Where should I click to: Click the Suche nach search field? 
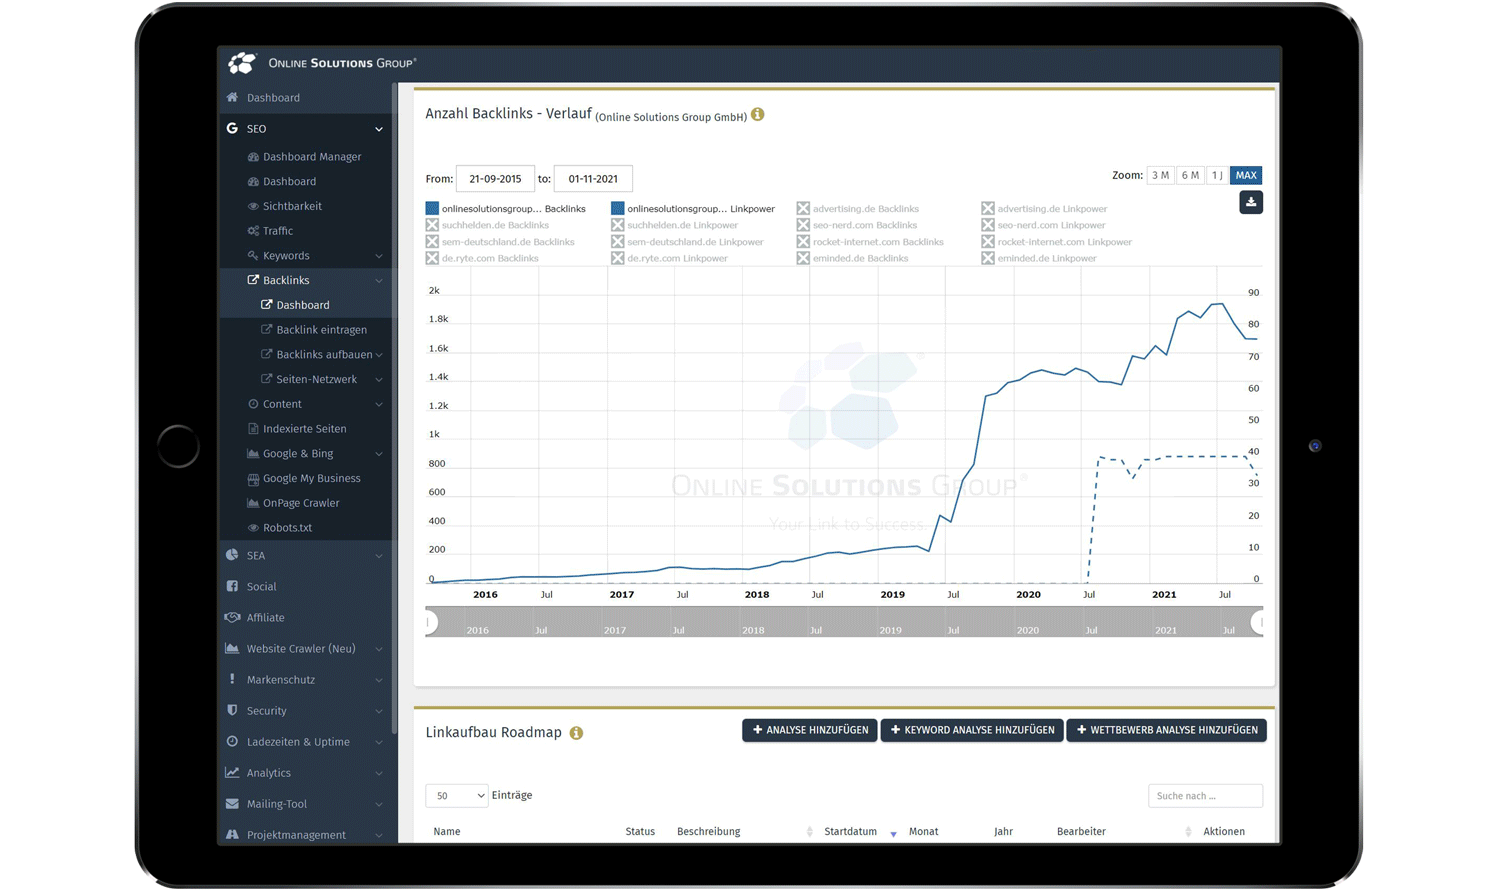(x=1205, y=796)
